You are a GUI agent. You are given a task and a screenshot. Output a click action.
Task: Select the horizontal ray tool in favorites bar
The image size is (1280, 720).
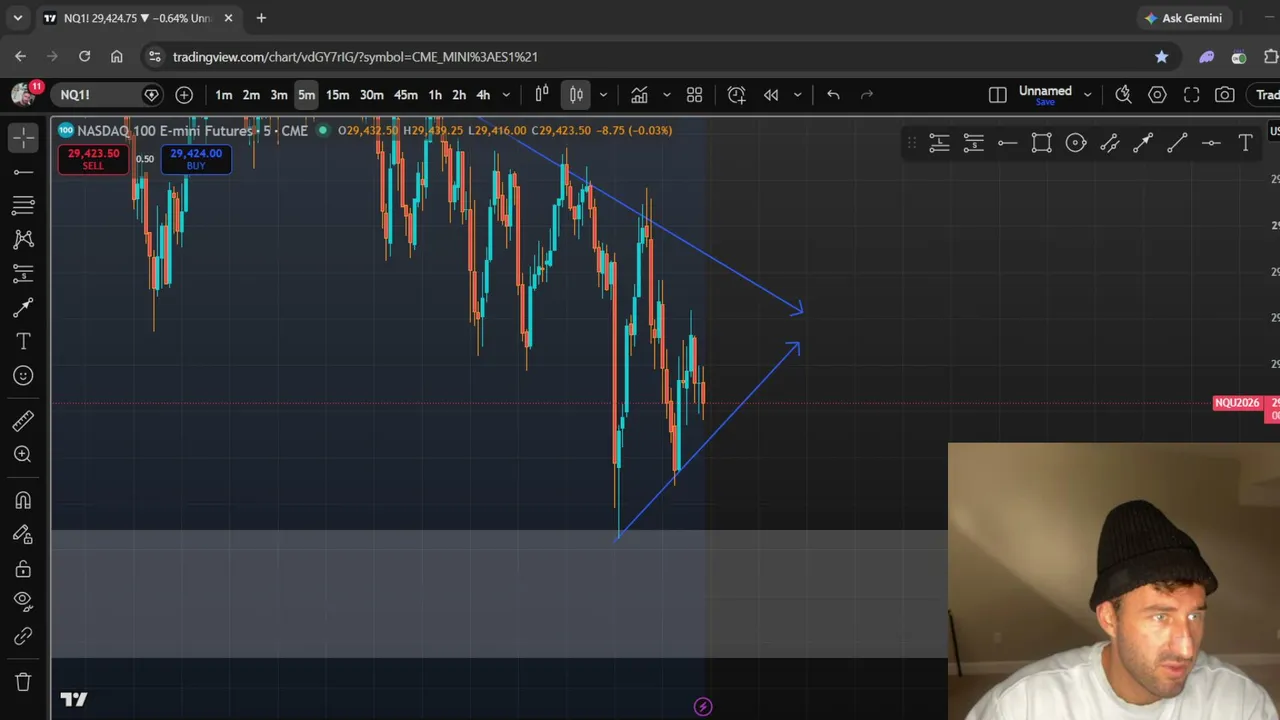[x=1007, y=143]
